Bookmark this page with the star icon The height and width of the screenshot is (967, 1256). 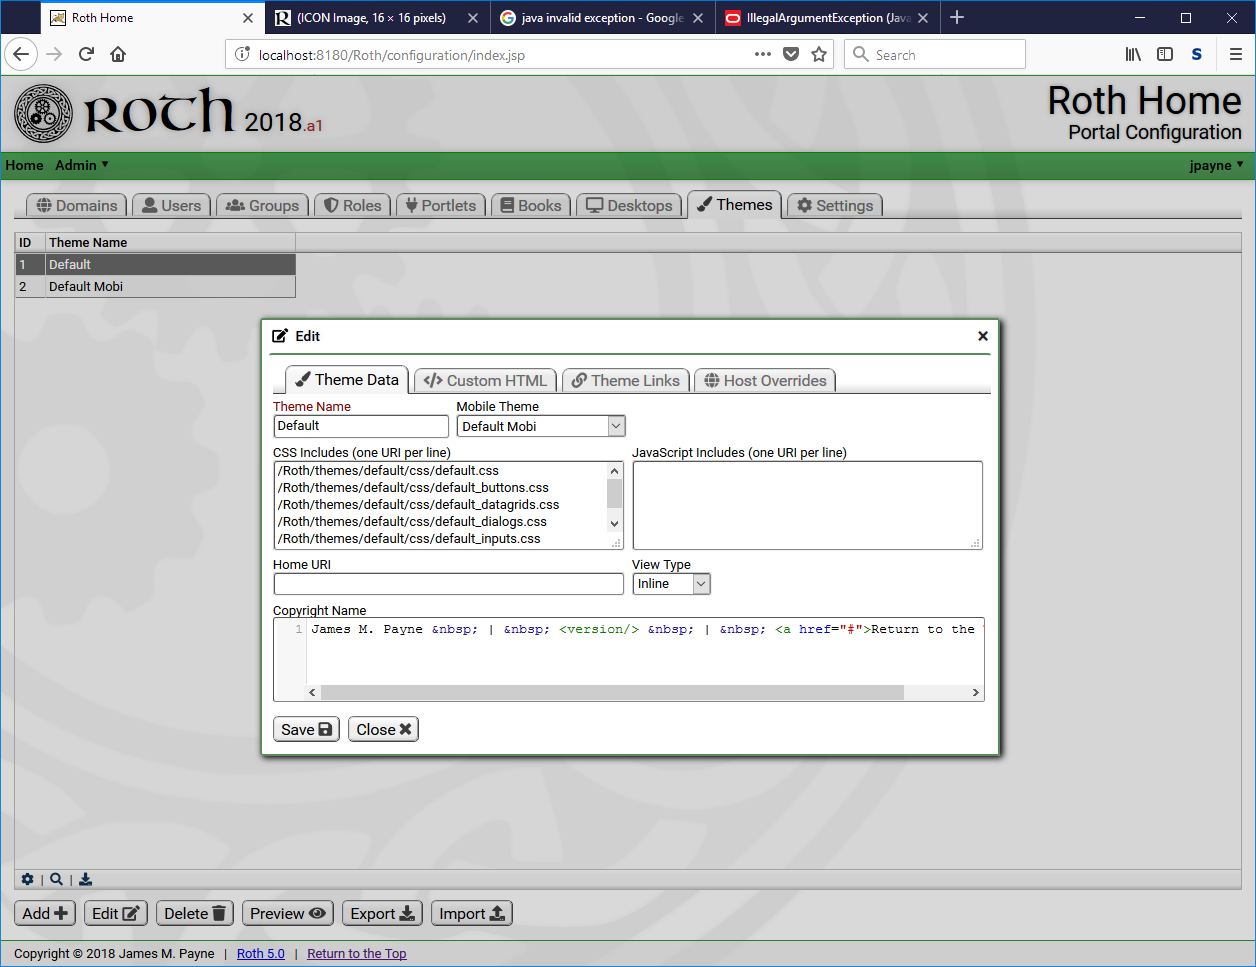click(x=819, y=54)
